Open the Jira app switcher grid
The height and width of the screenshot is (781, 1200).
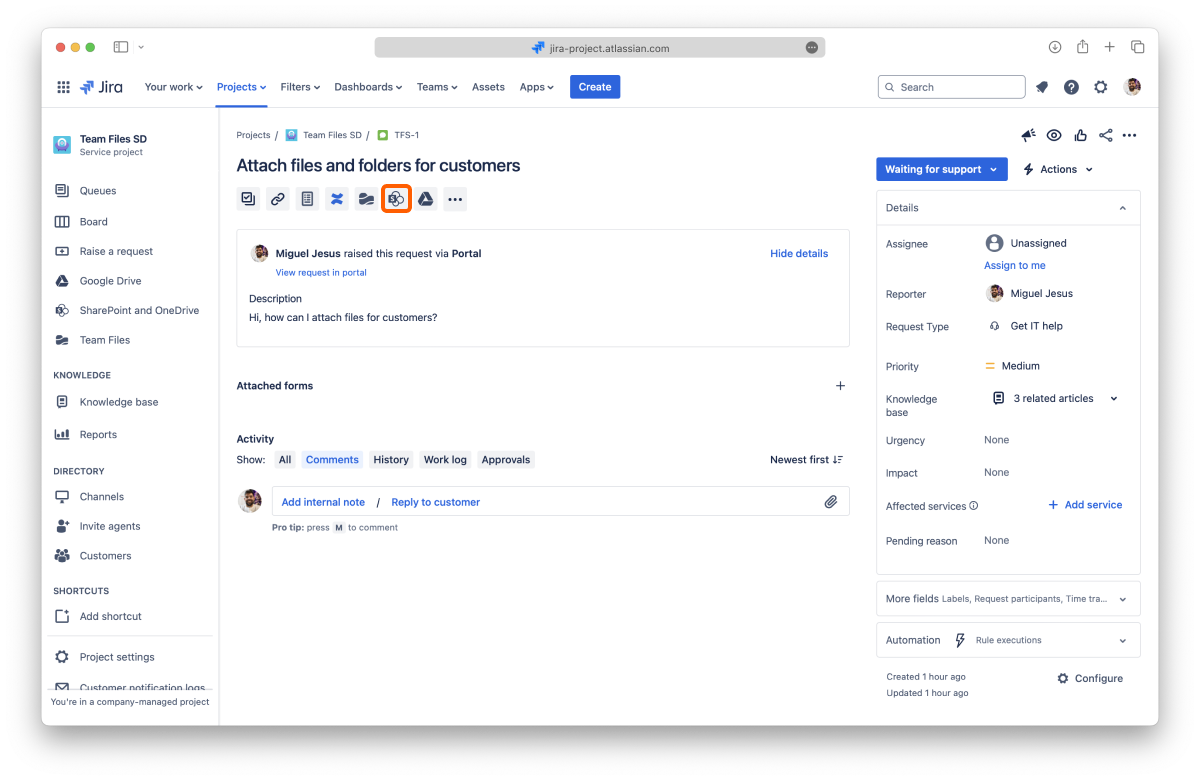click(x=64, y=87)
